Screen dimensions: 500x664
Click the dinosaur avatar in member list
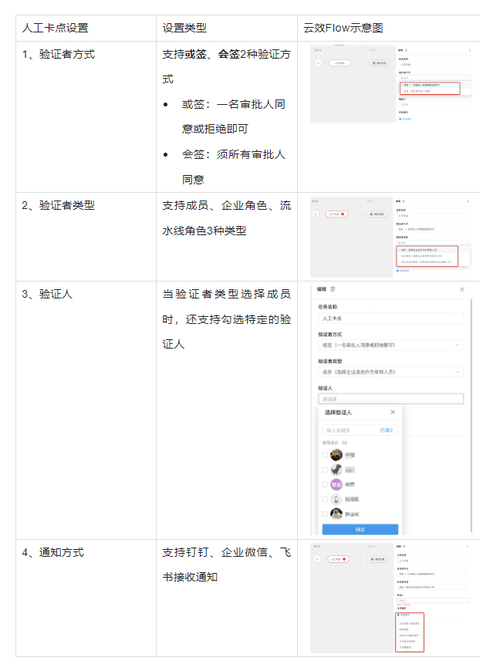[x=336, y=470]
